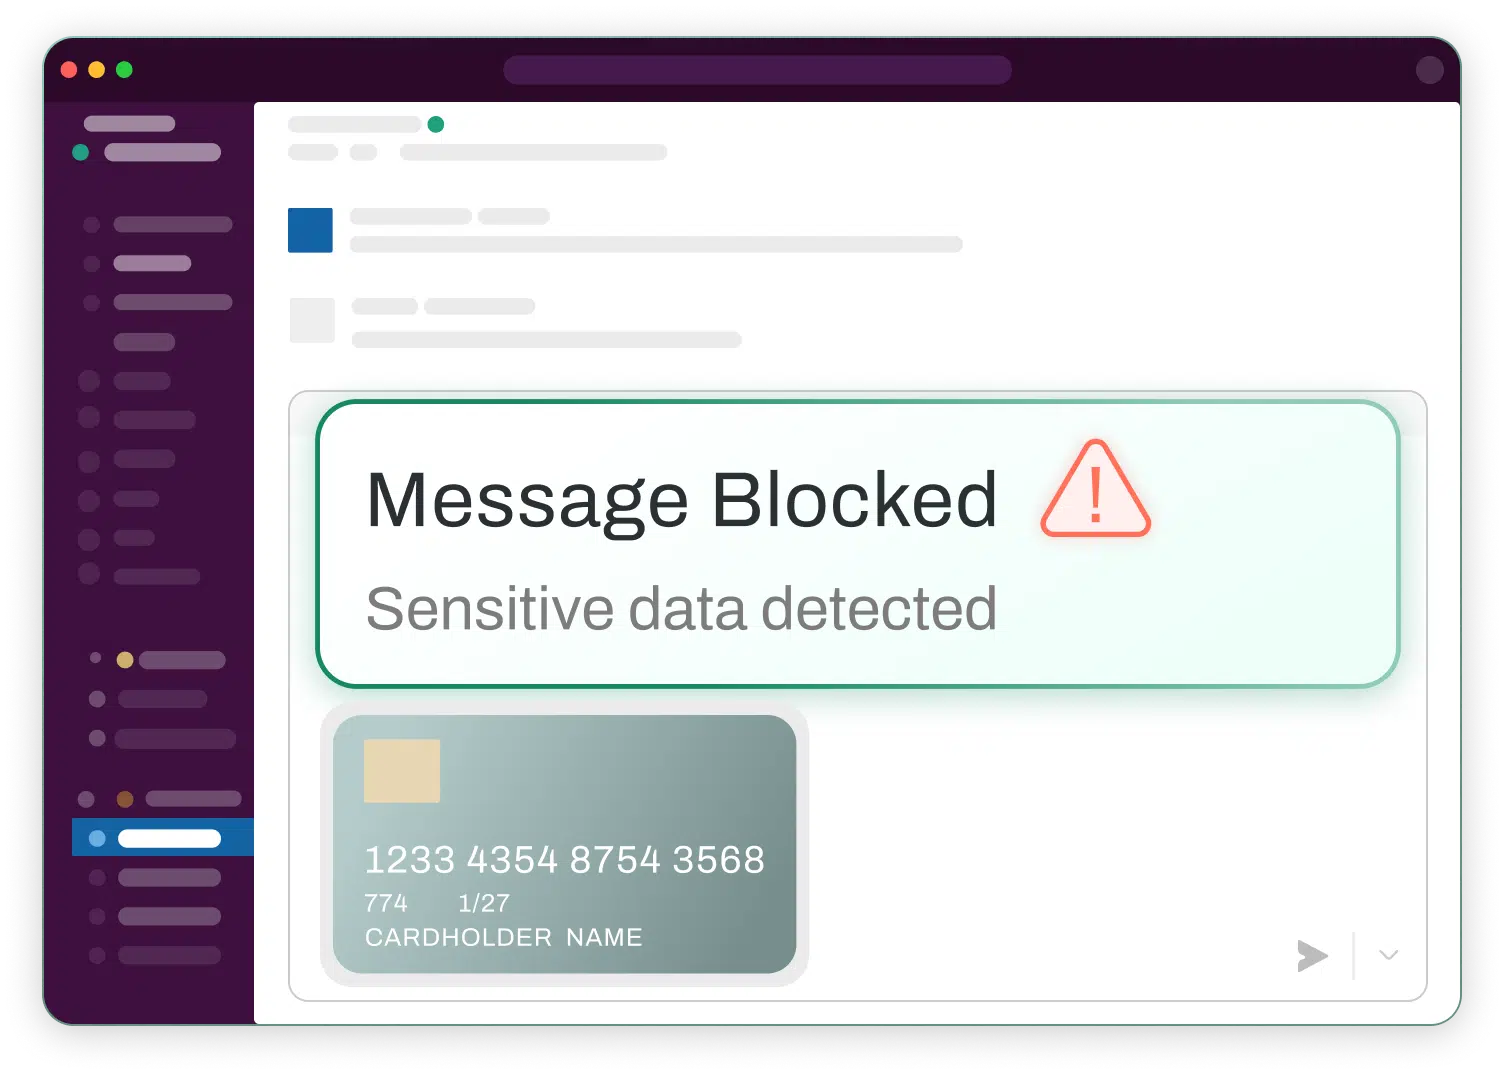1504x1074 pixels.
Task: Click the CARDHOLDER NAME text on card
Action: coord(503,937)
